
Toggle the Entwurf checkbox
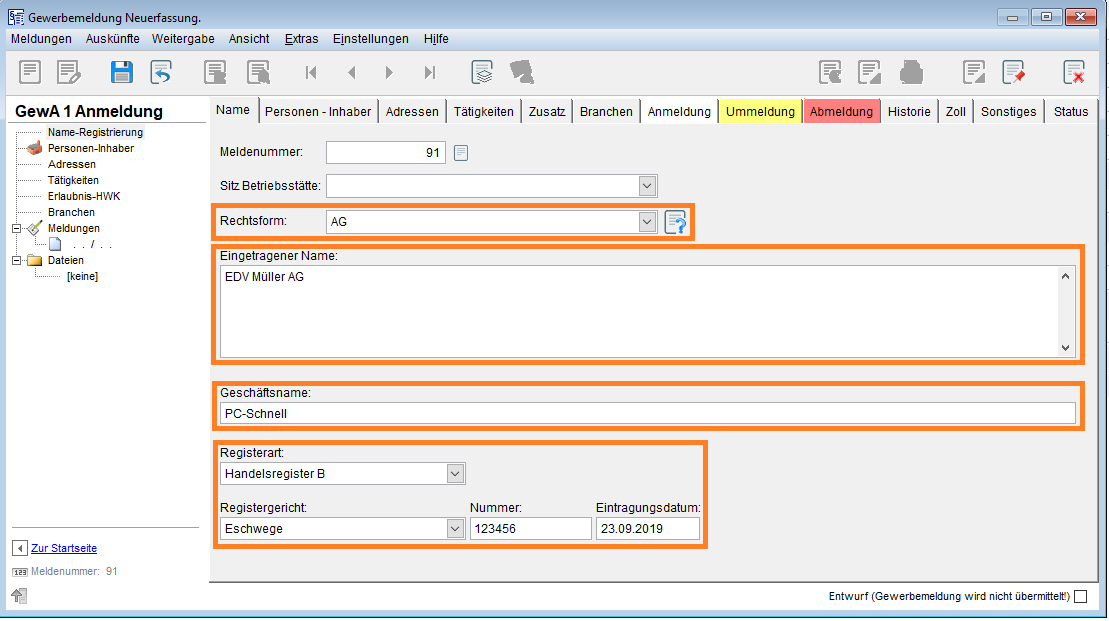click(x=1080, y=597)
